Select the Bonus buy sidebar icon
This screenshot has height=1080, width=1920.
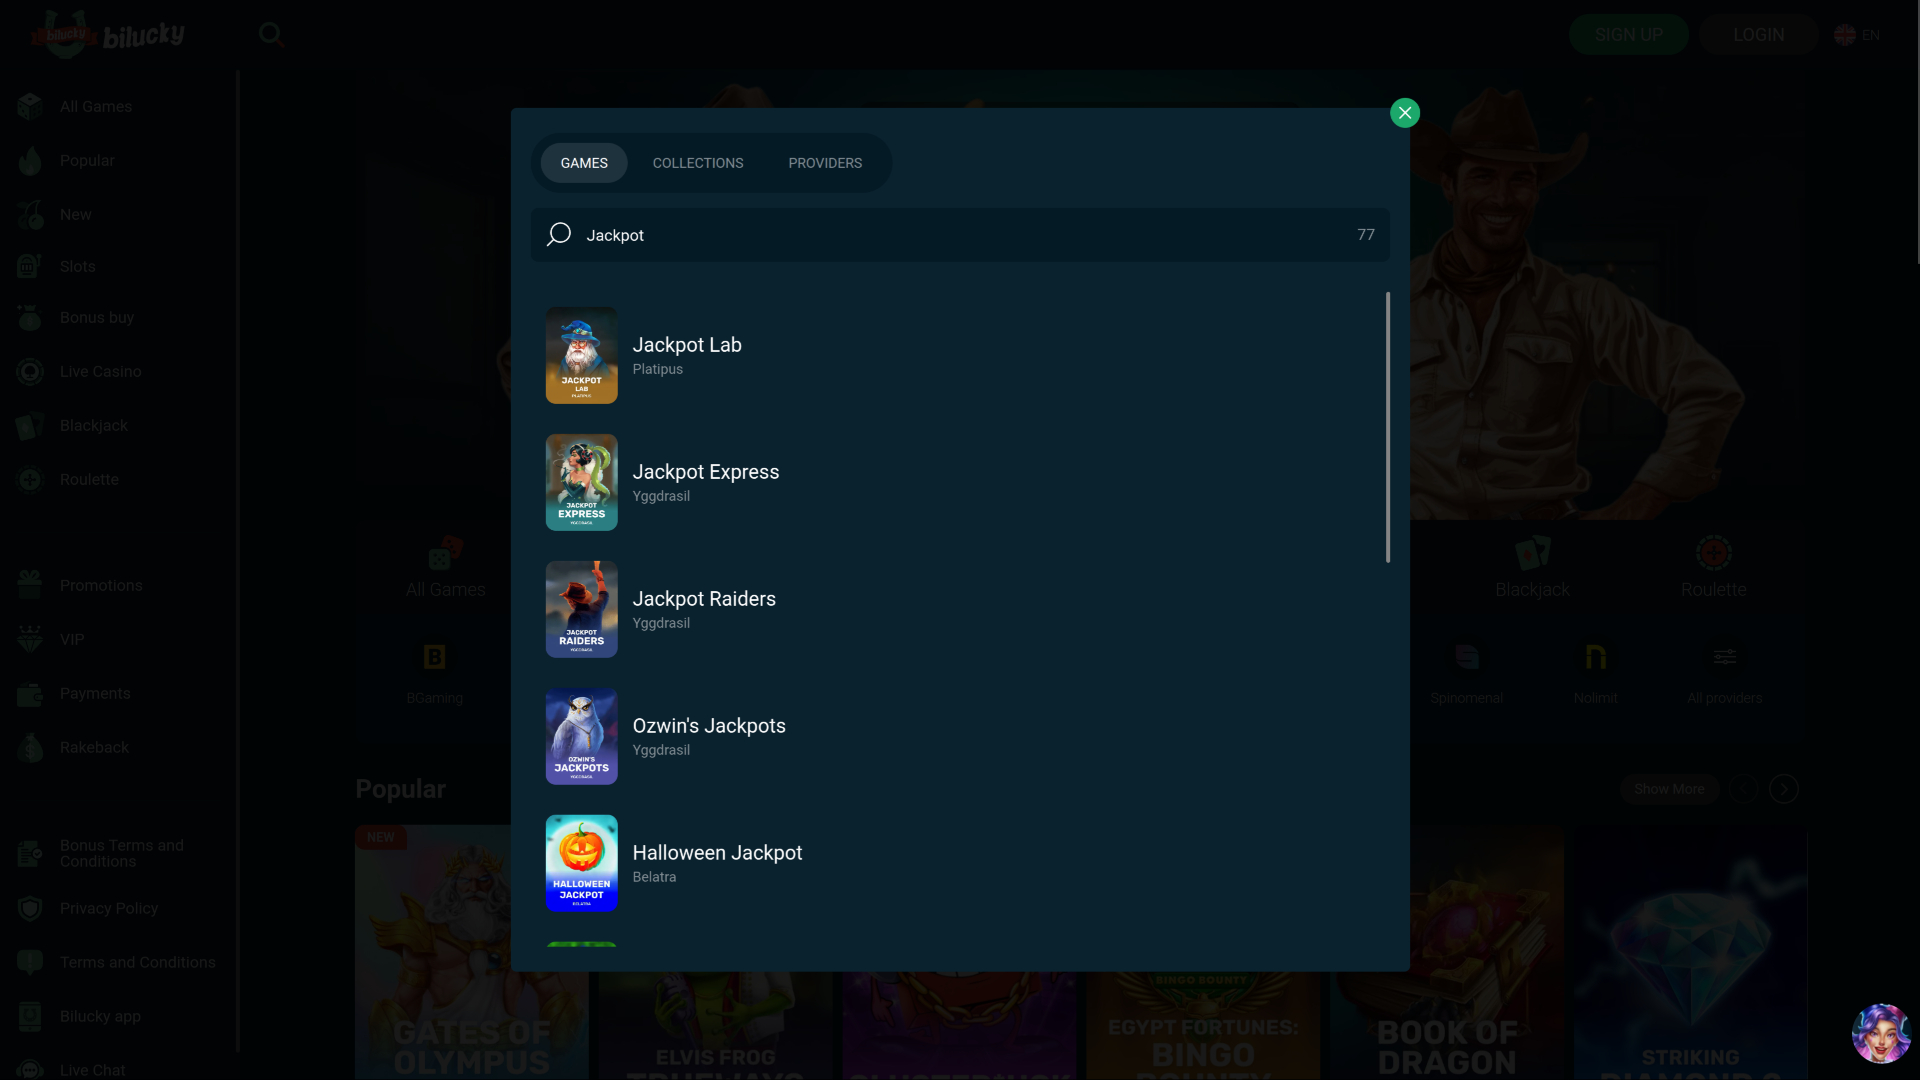coord(30,317)
